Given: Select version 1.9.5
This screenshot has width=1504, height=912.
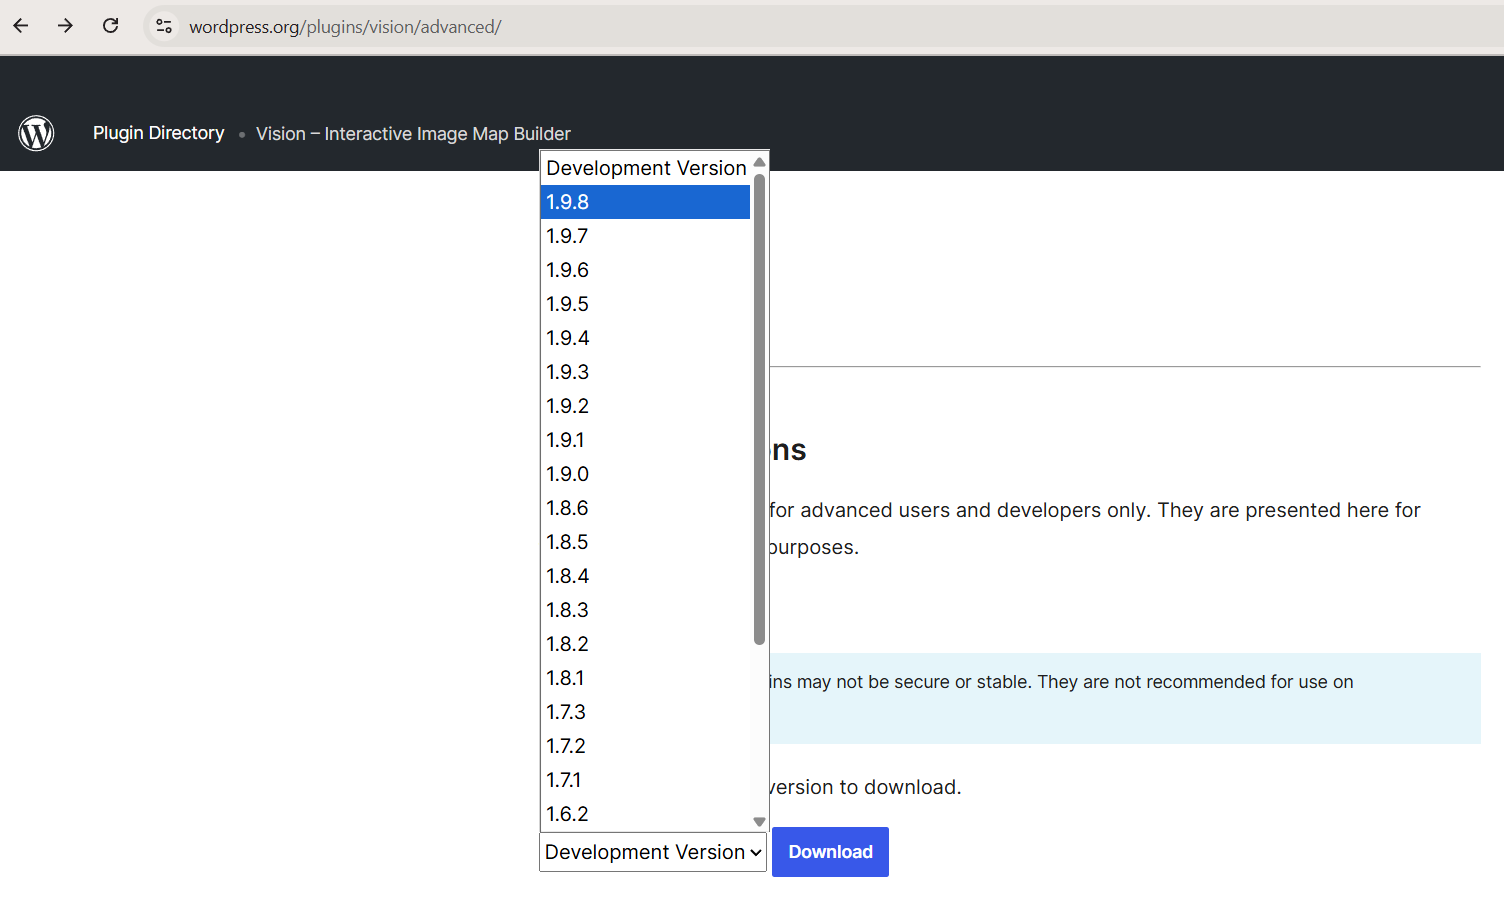Looking at the screenshot, I should point(646,304).
